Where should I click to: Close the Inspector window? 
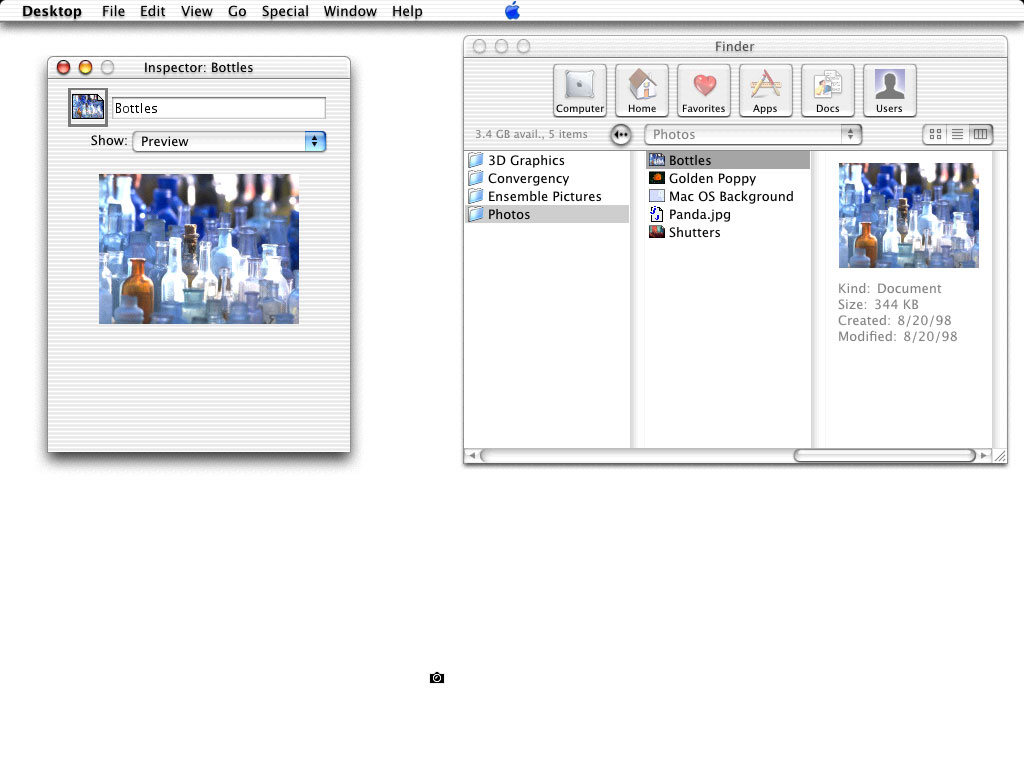[x=63, y=67]
